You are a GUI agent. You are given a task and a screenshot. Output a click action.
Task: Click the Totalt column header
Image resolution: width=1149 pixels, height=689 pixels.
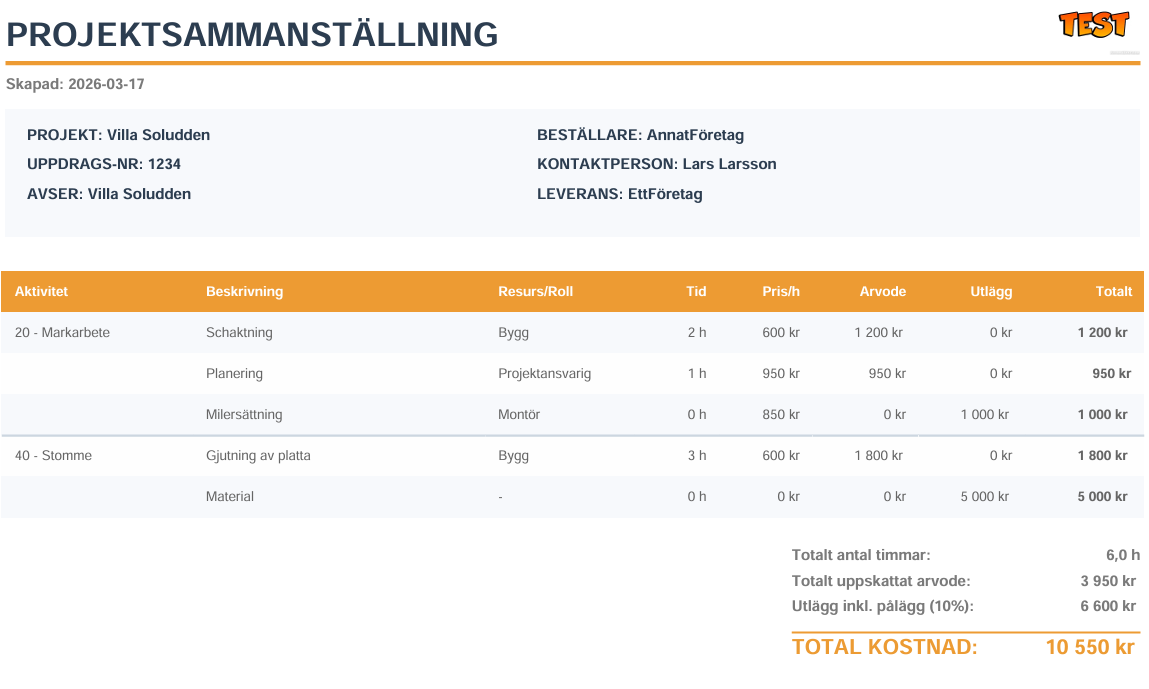[x=1113, y=292]
